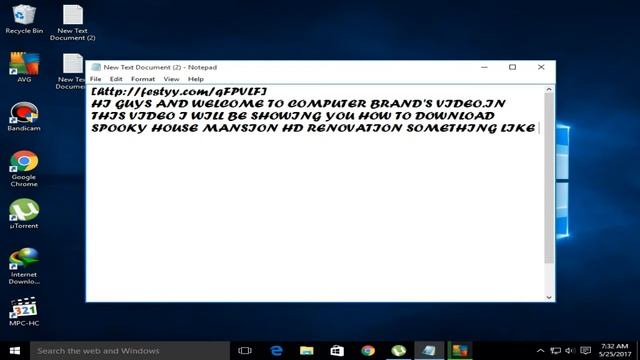Click the line starting 'HI GUYS AND WELCOME'
The height and width of the screenshot is (360, 640).
point(298,104)
